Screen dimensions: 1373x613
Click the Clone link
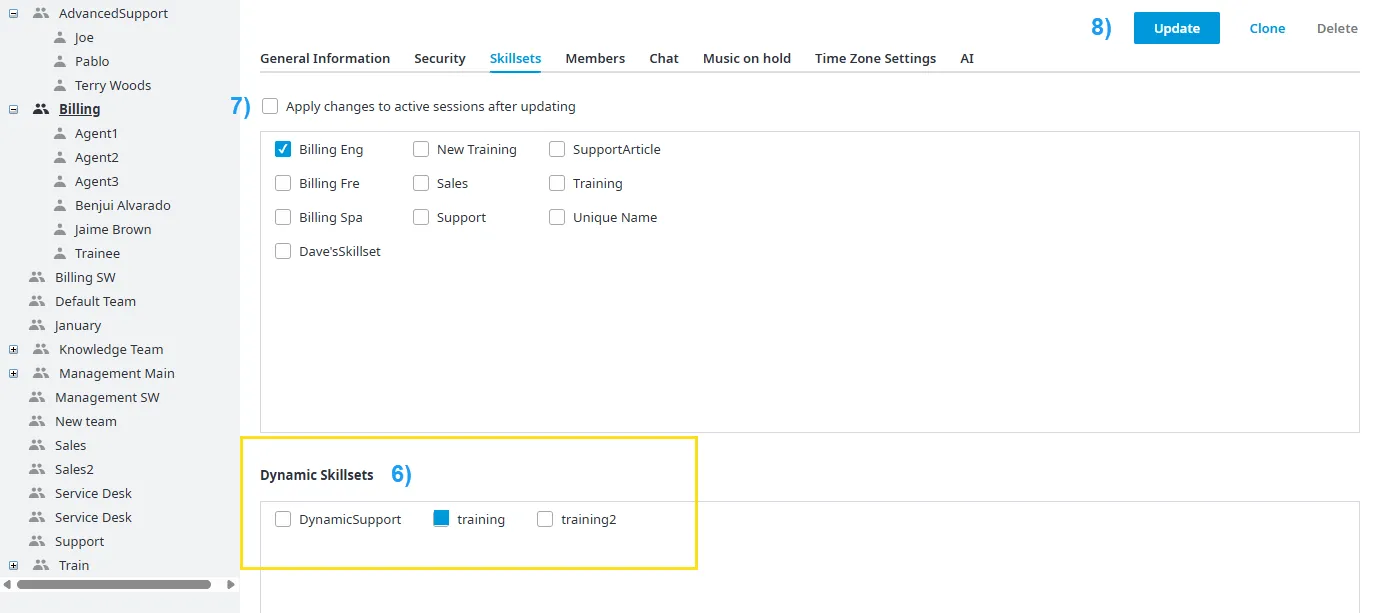pos(1267,28)
